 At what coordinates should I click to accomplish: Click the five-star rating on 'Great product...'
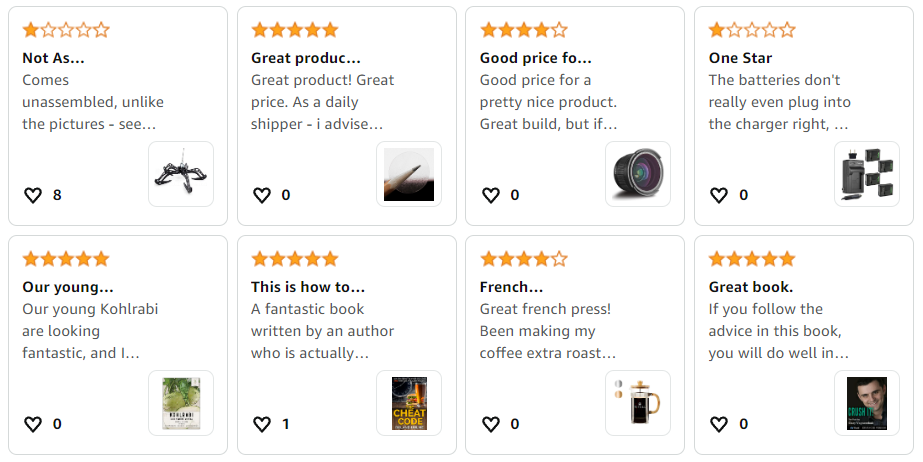pos(295,30)
